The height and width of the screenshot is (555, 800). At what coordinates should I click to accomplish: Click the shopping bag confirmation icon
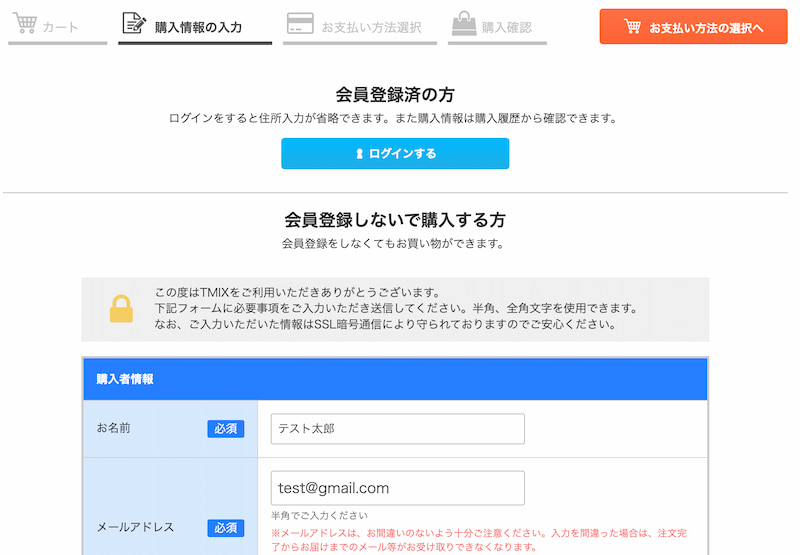pos(464,23)
